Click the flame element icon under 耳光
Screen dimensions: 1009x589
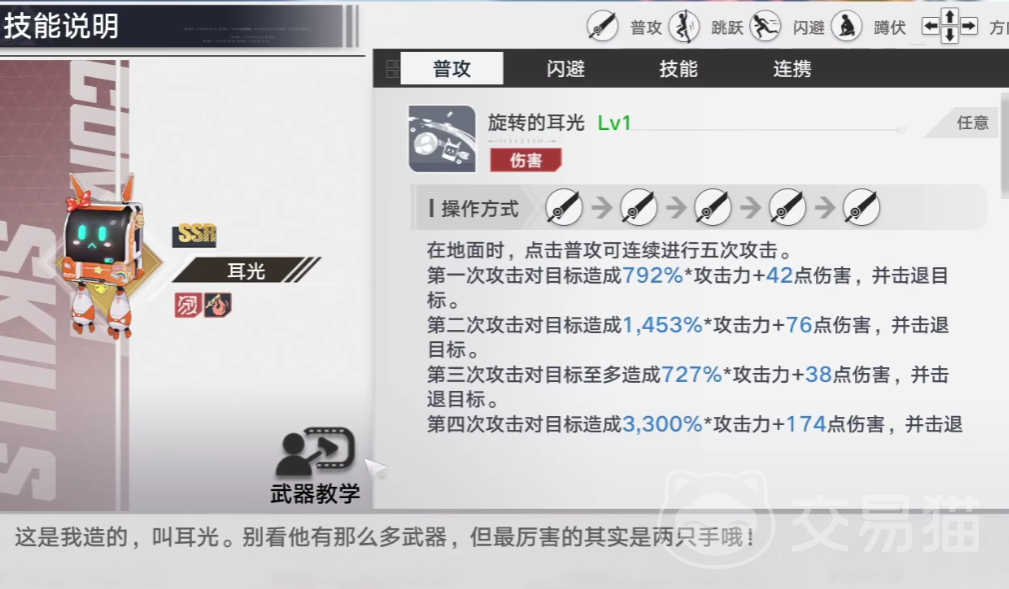[x=218, y=304]
